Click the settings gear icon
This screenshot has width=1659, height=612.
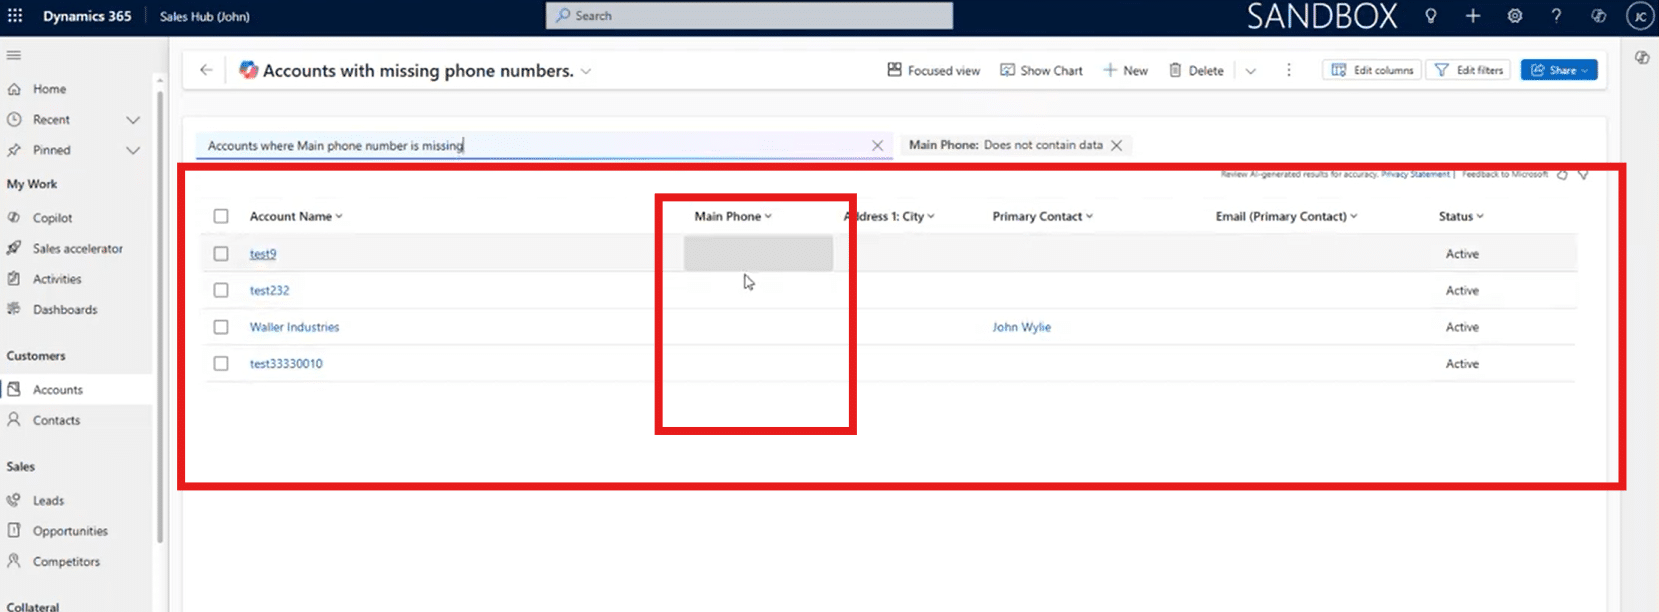point(1515,16)
